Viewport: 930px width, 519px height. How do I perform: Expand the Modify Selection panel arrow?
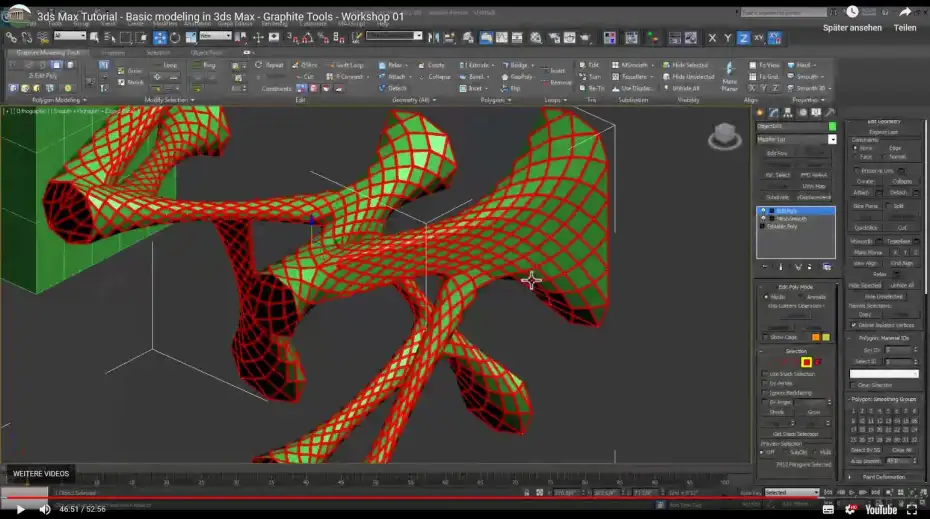(x=192, y=100)
